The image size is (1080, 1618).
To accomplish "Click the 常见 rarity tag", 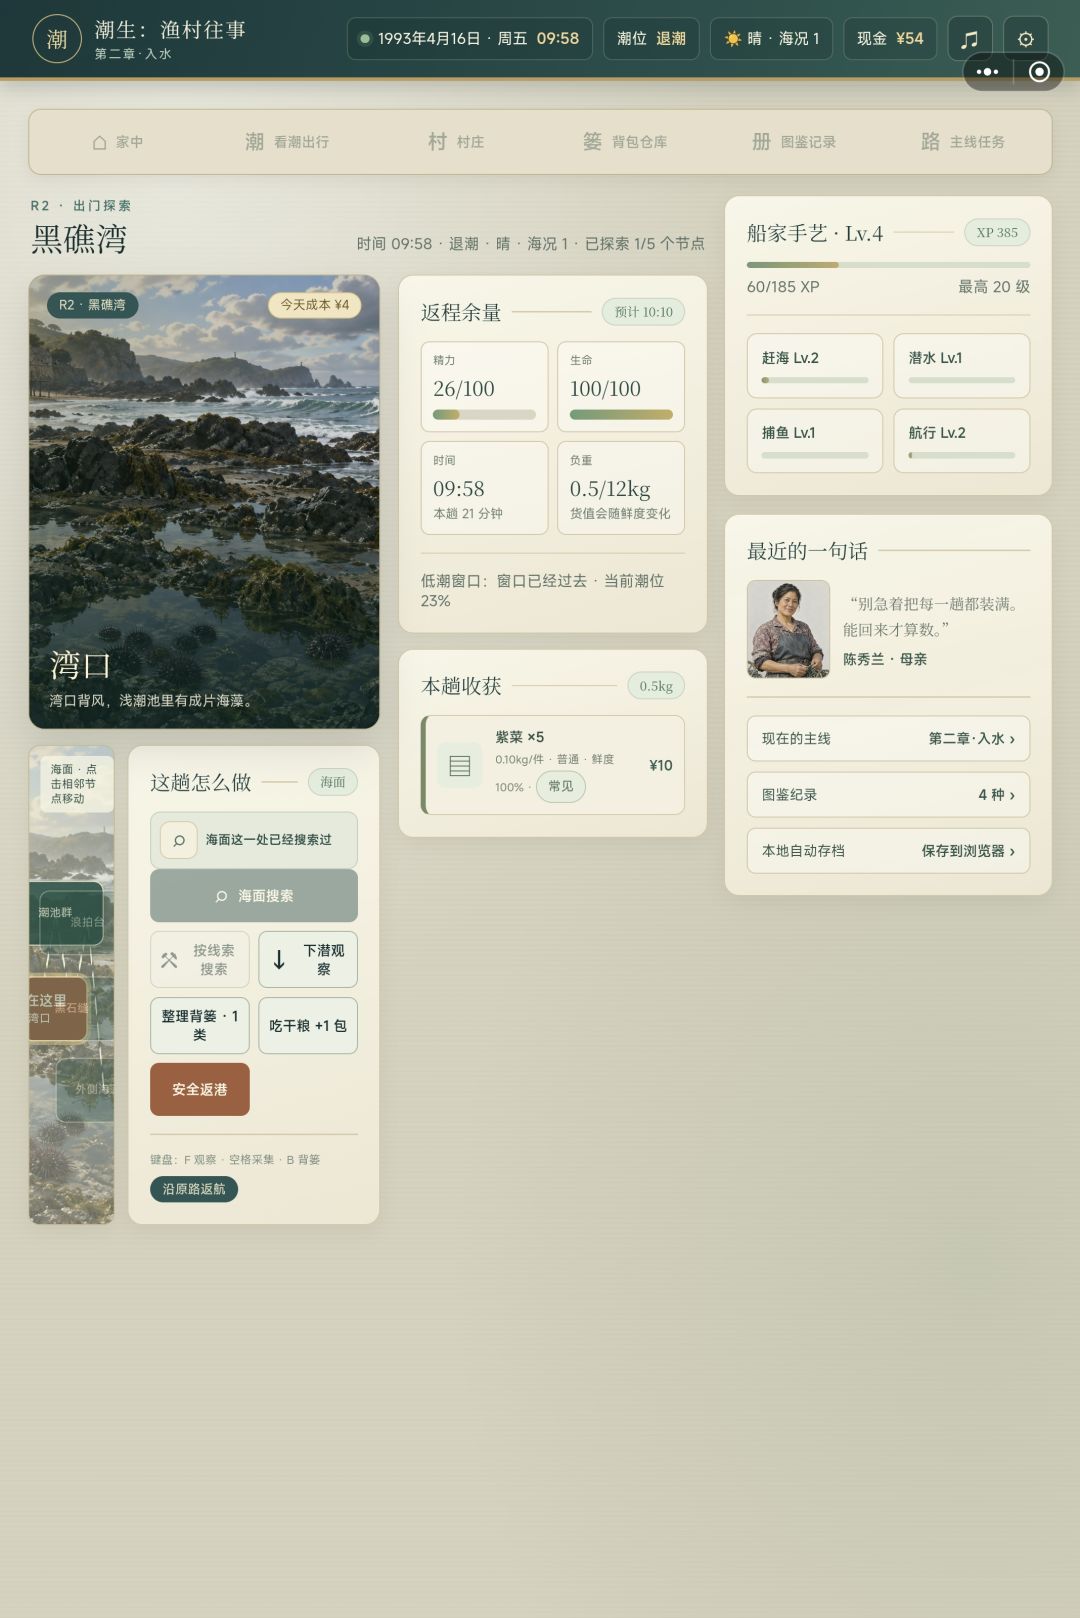I will point(561,787).
